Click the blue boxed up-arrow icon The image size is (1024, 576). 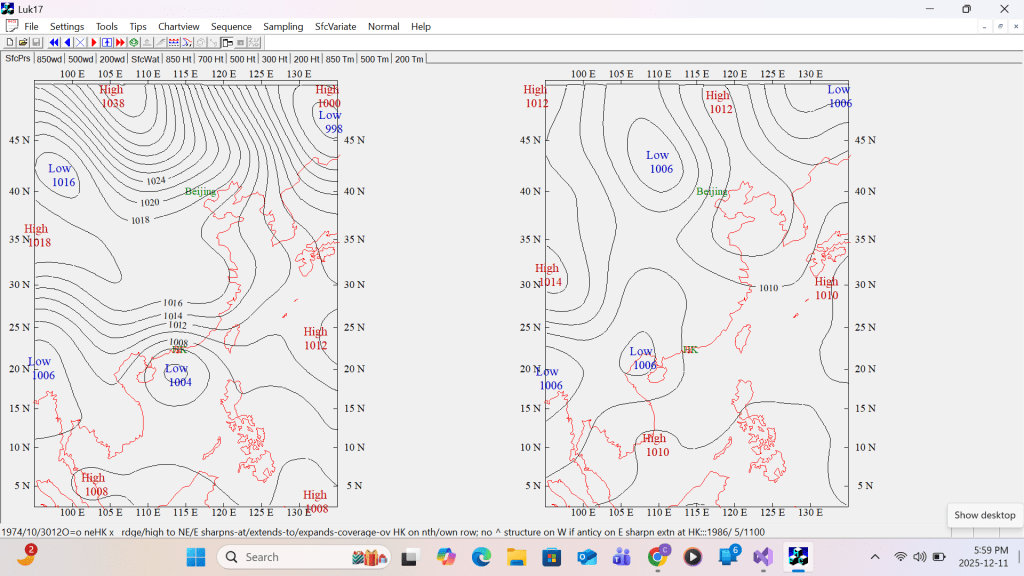coord(107,43)
